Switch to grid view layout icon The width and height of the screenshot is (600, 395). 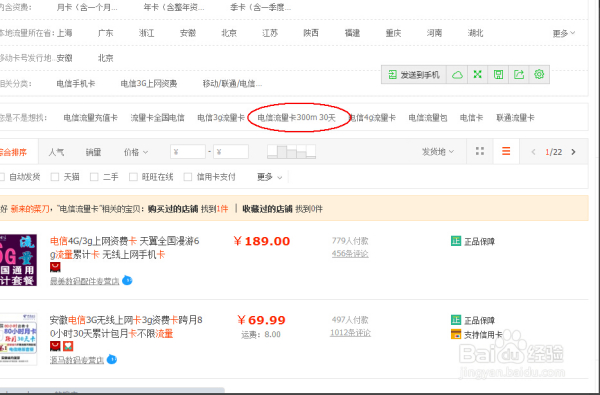click(x=480, y=152)
